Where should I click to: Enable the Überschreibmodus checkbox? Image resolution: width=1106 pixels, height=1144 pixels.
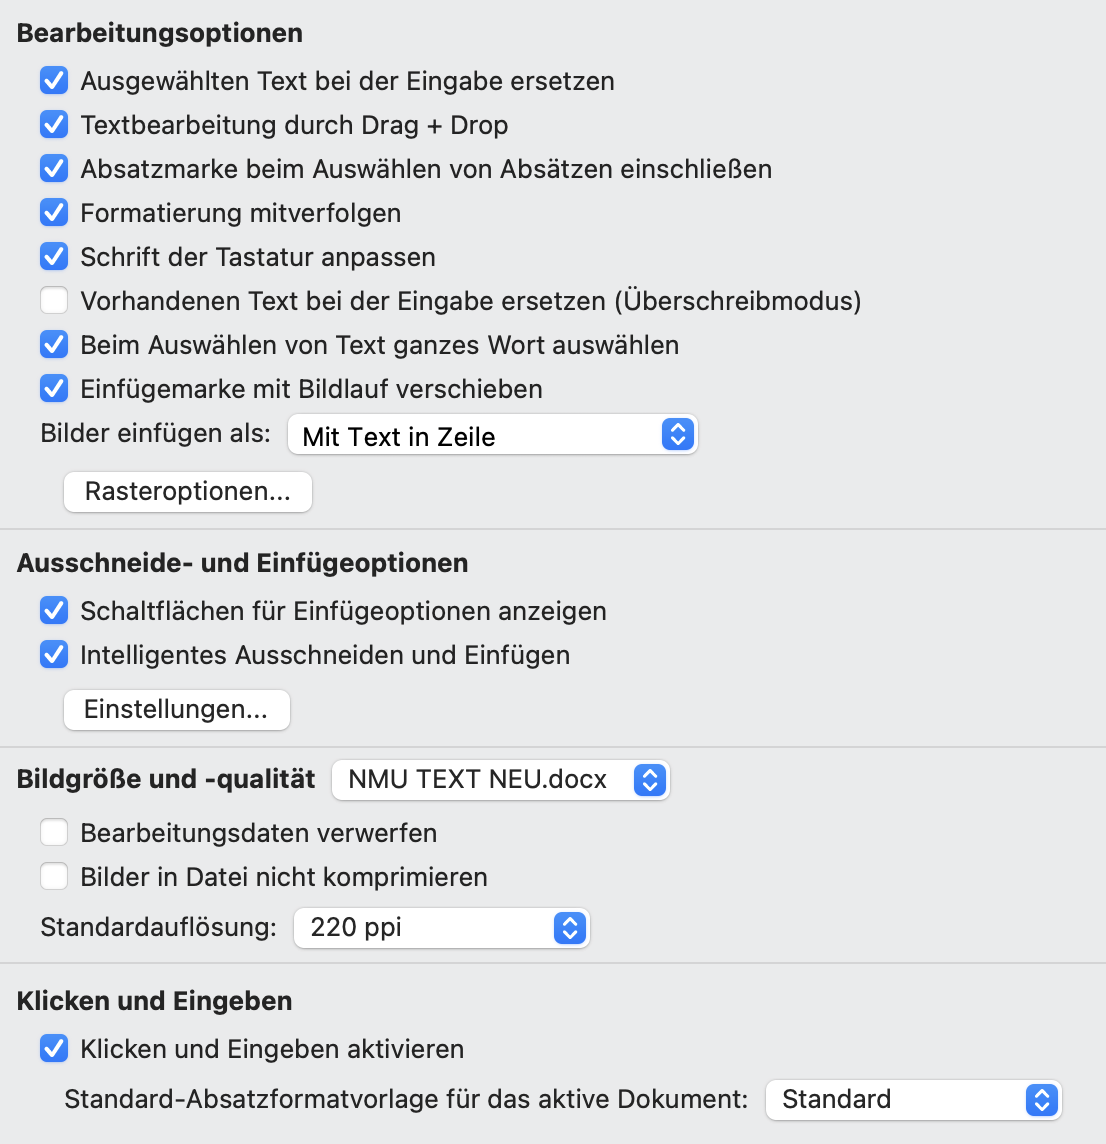(x=54, y=301)
